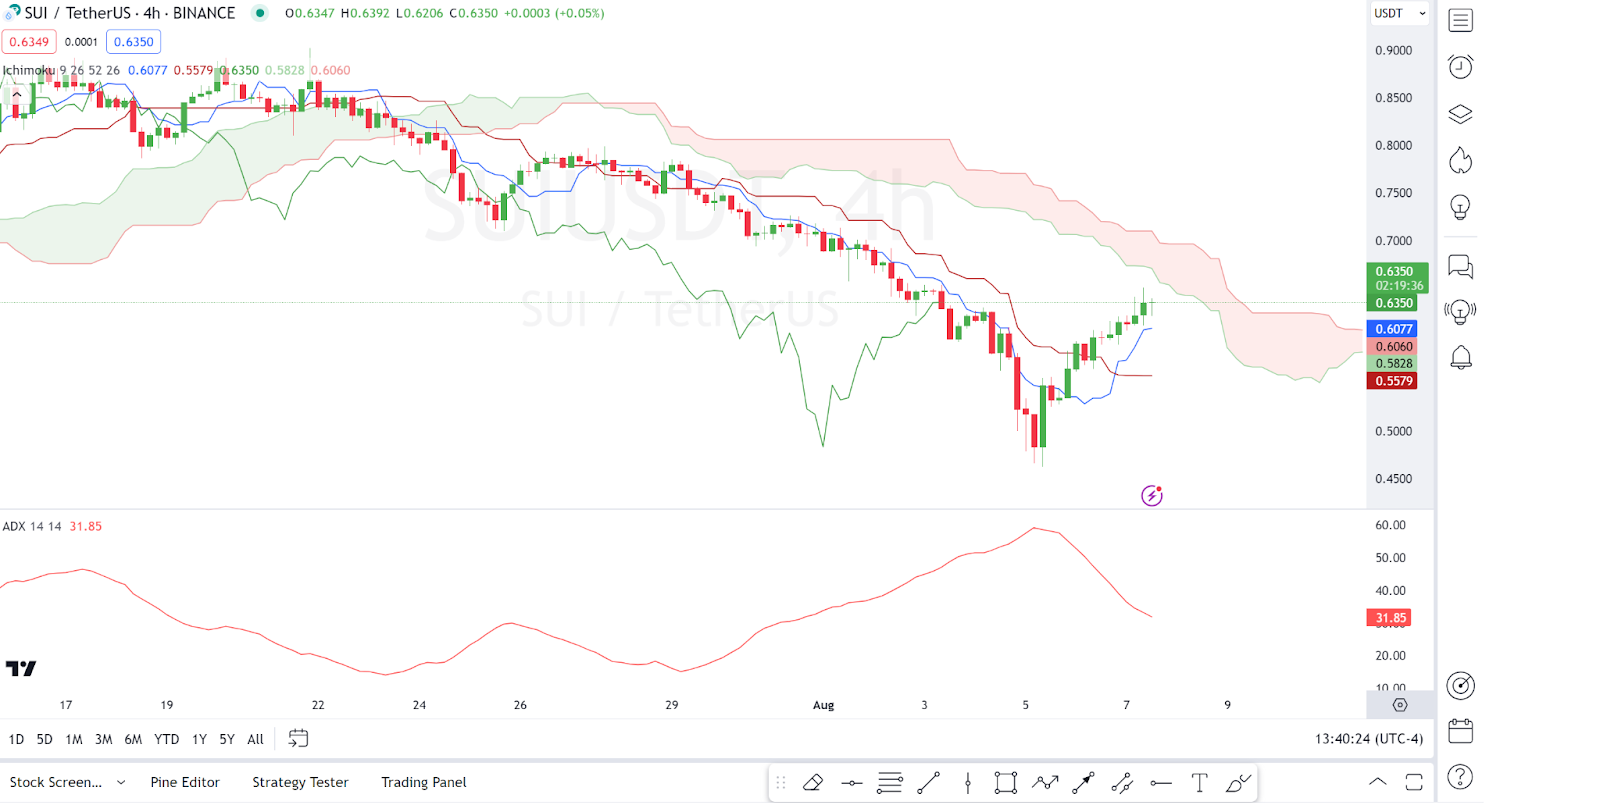This screenshot has height=805, width=1600.
Task: Select the eraser tool
Action: 812,783
